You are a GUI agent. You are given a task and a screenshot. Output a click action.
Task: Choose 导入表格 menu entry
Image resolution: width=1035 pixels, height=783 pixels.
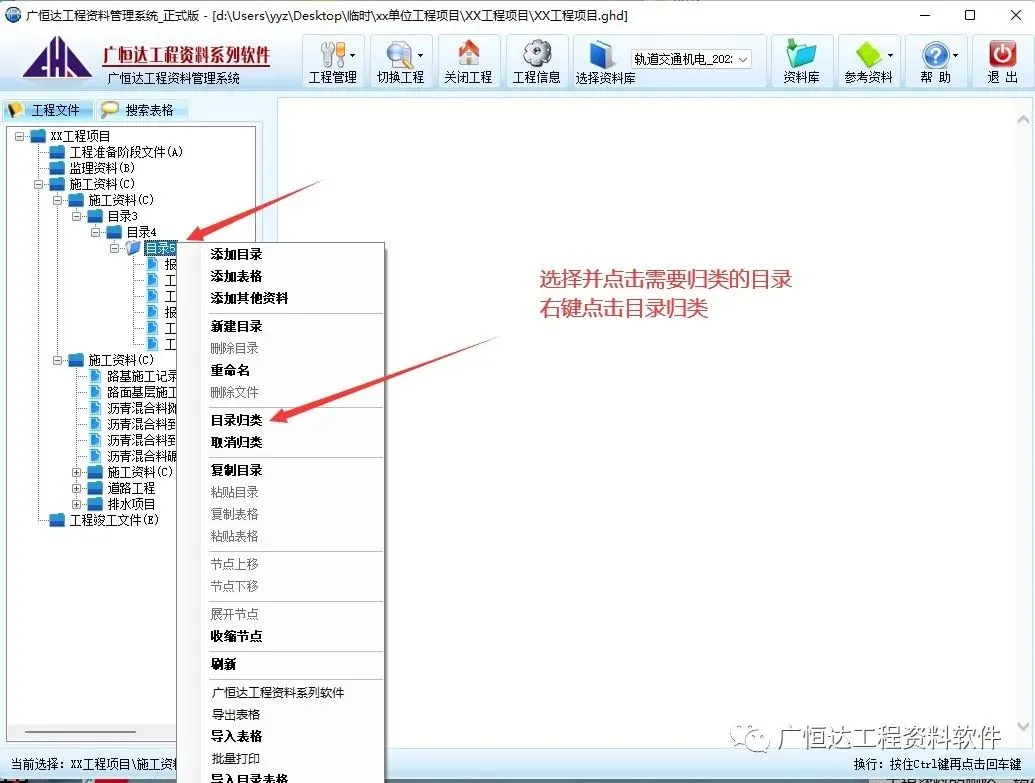coord(236,736)
